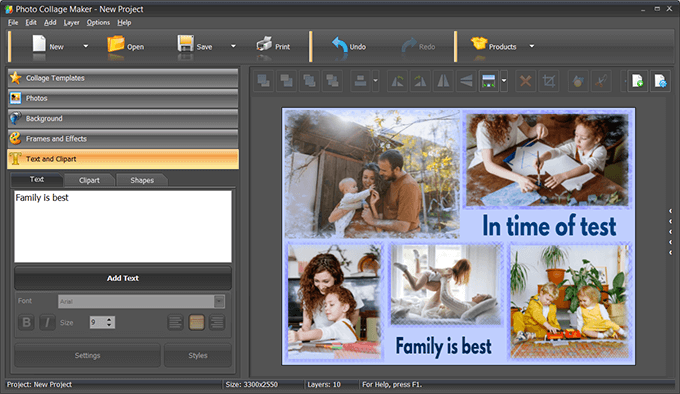Click the Open folder icon
680x394 pixels.
[x=116, y=44]
